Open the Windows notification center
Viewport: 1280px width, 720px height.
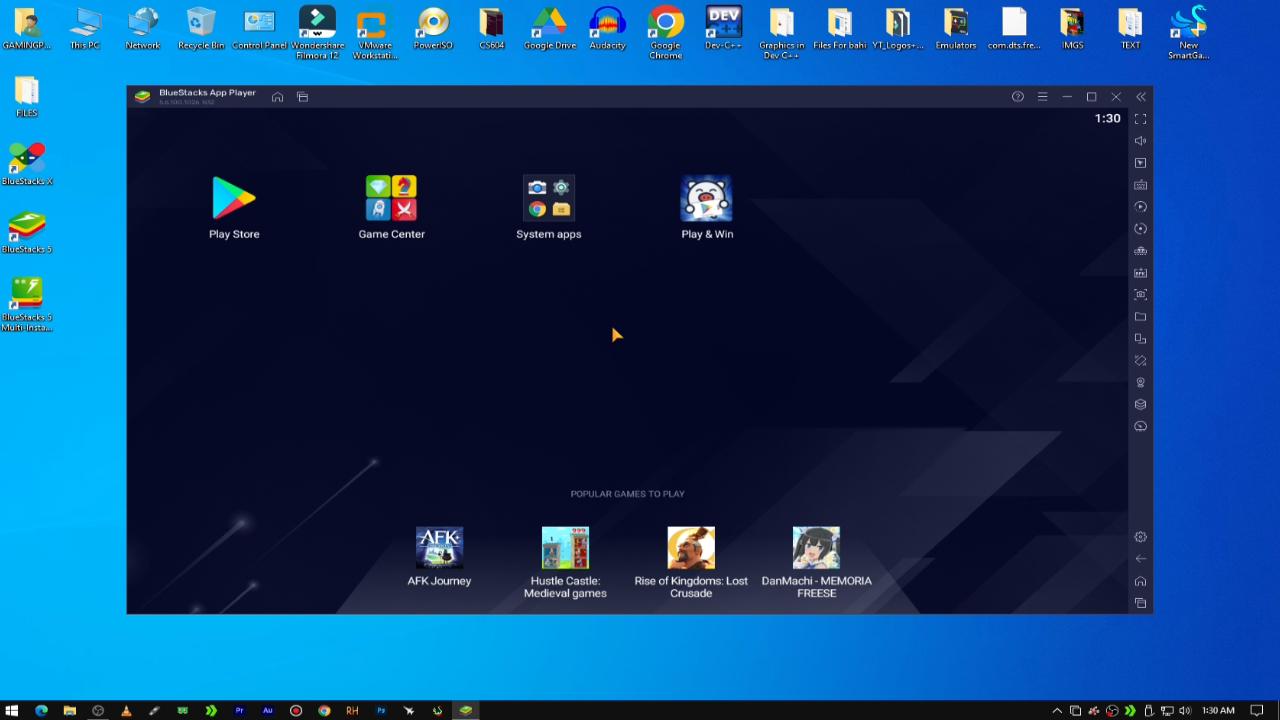pos(1257,711)
